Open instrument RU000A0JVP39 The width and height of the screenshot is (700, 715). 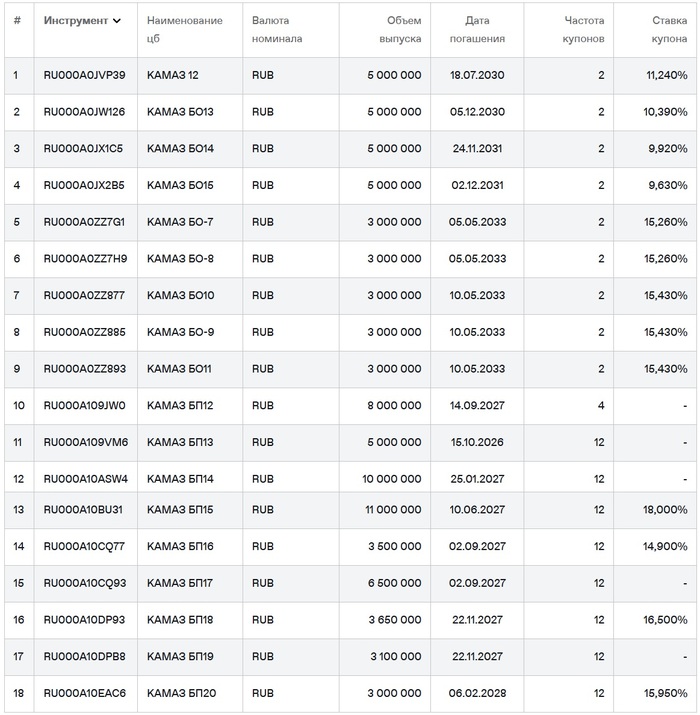(x=84, y=75)
